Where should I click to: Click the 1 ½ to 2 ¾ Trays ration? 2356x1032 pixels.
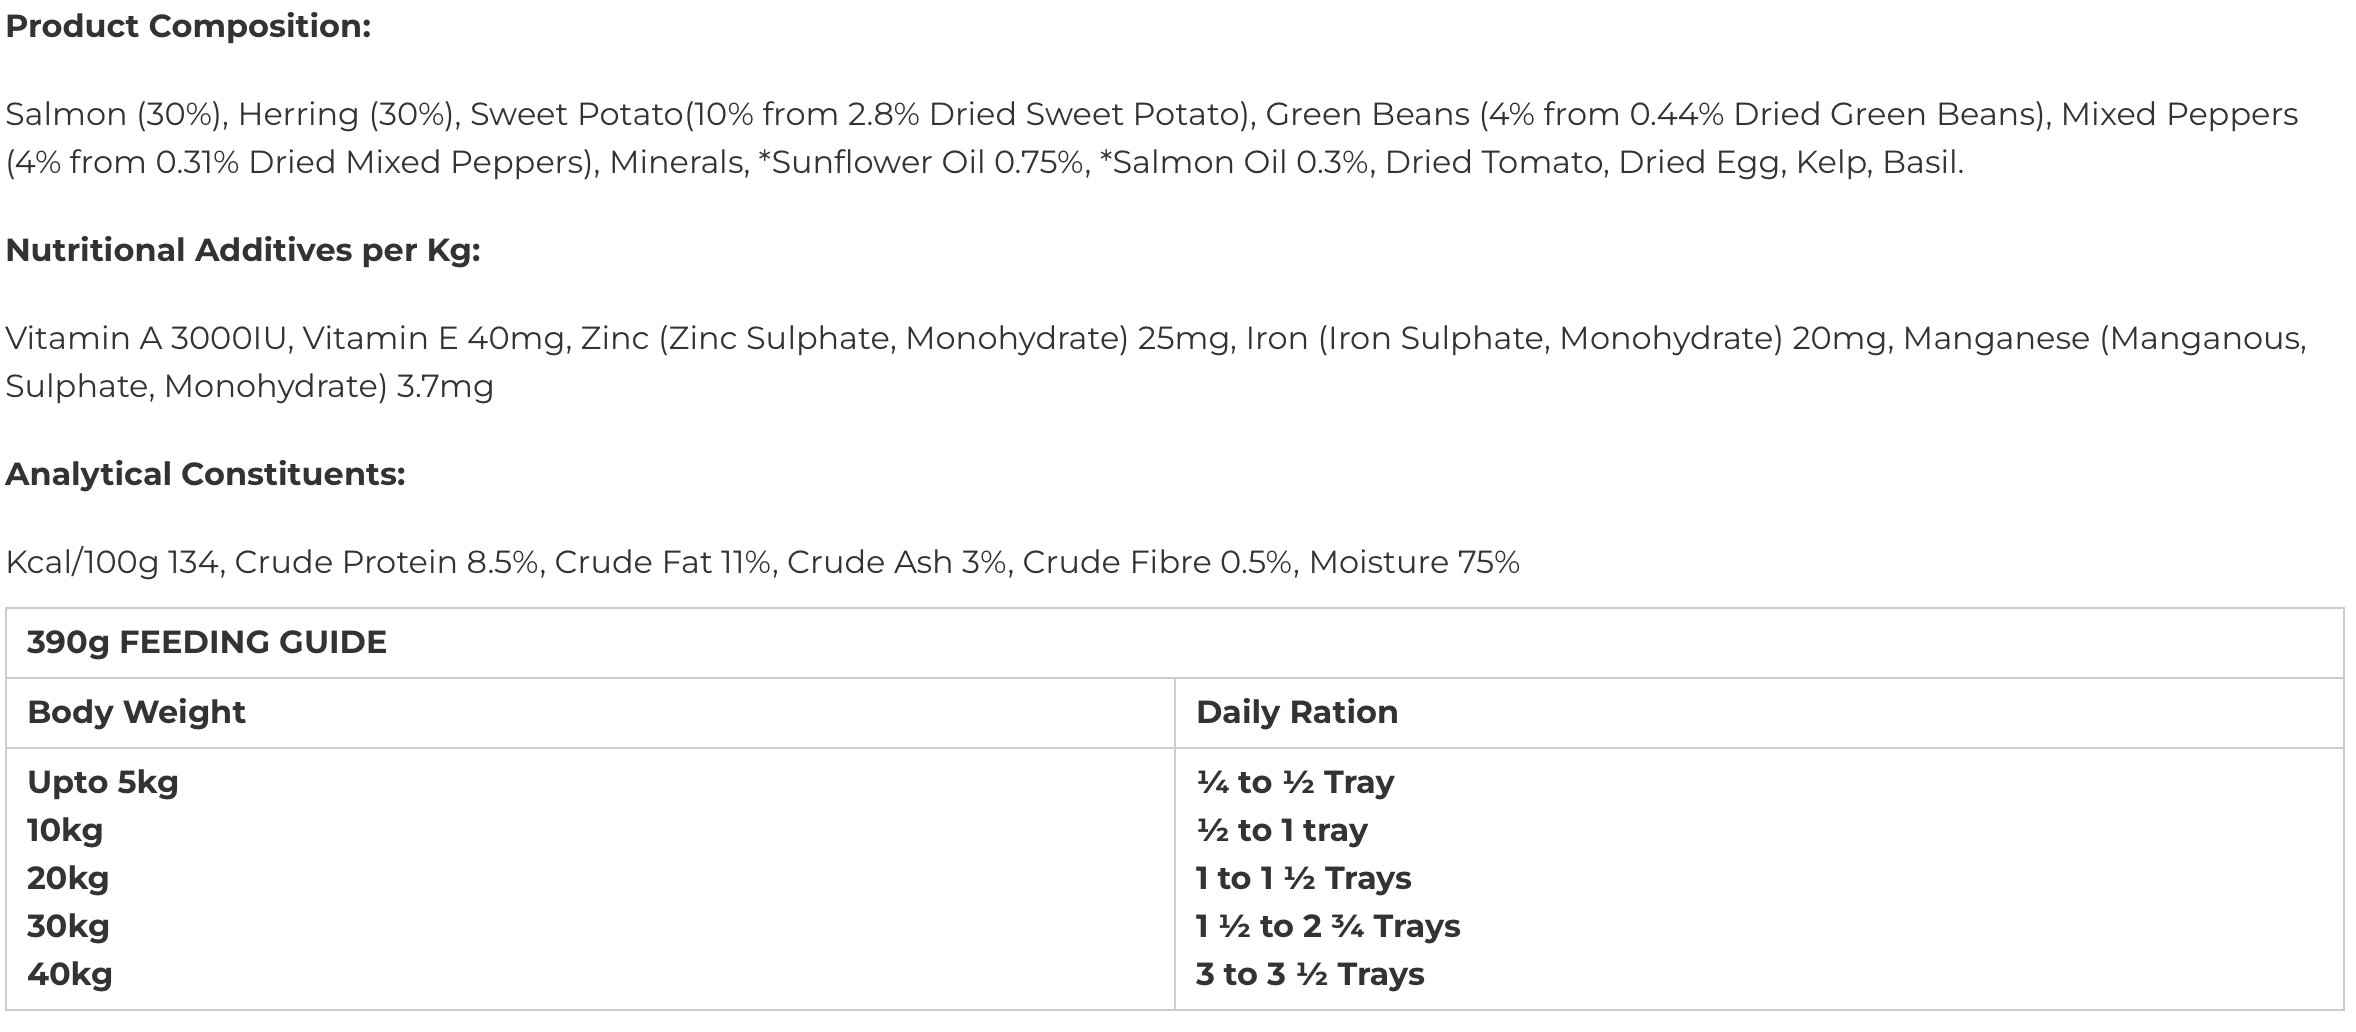(x=1328, y=926)
